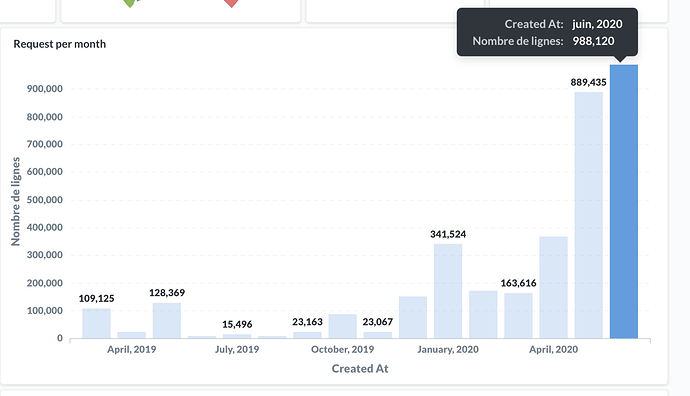Click the 'July, 2019' axis label
Screen dimensions: 690x396
237,349
